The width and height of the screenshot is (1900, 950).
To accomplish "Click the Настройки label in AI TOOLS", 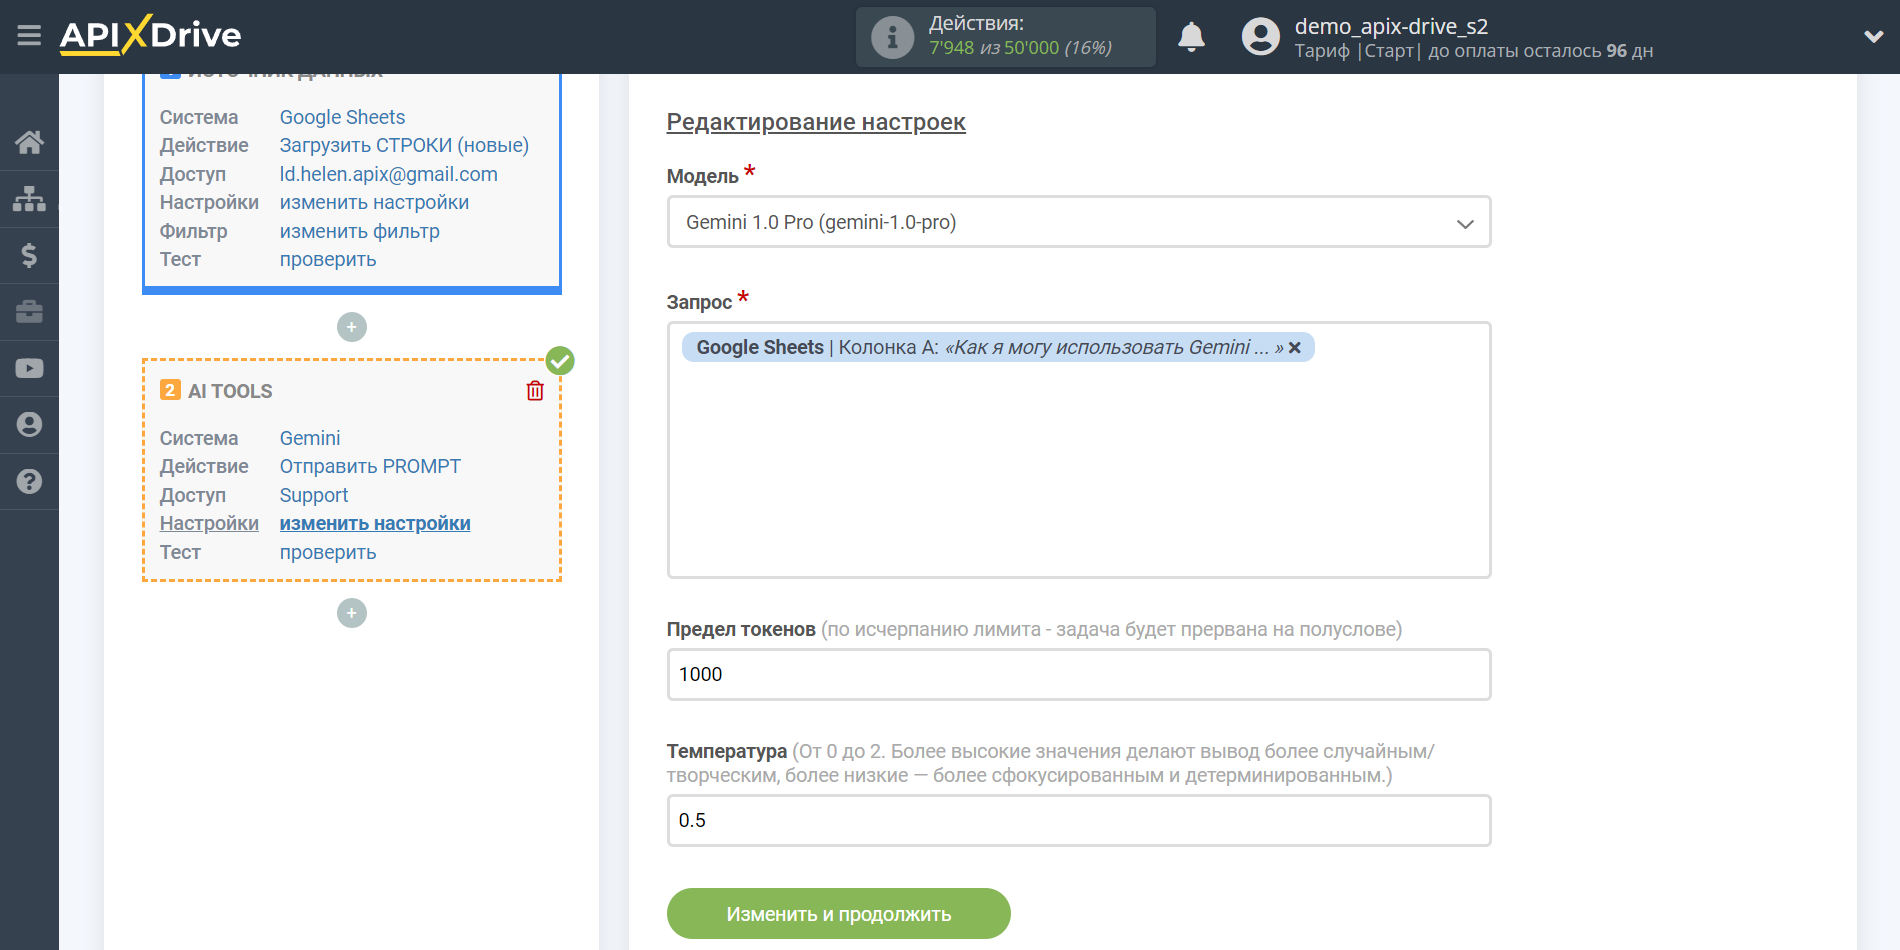I will (209, 523).
